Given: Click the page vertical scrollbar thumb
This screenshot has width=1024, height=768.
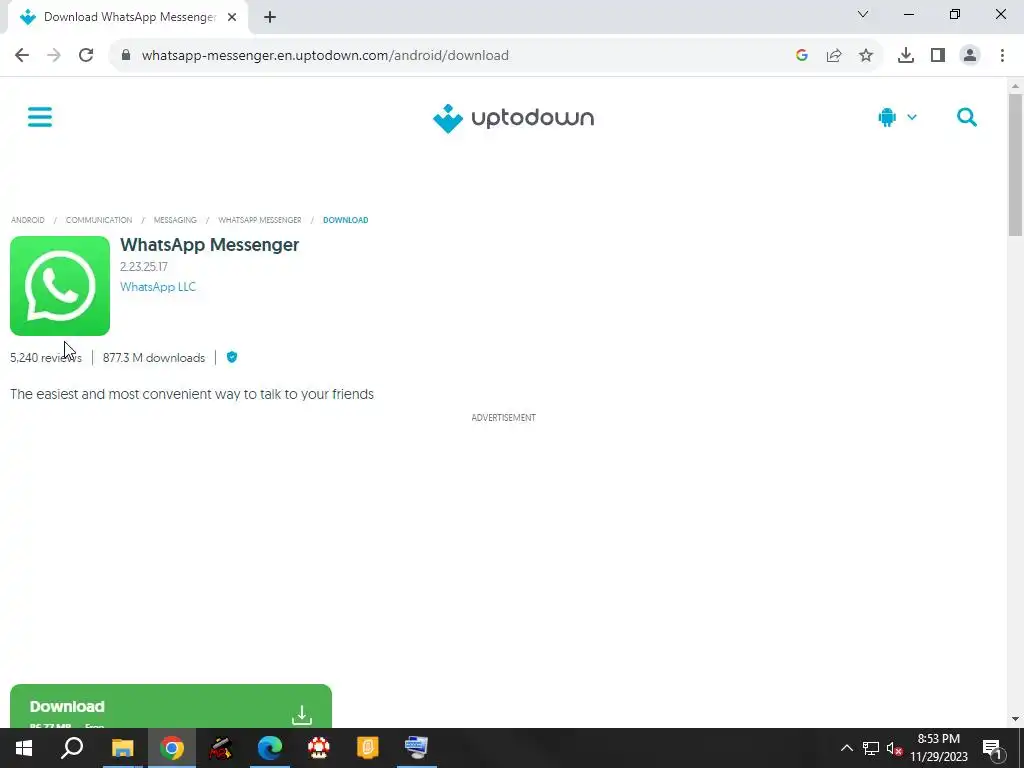Looking at the screenshot, I should click(x=1015, y=165).
